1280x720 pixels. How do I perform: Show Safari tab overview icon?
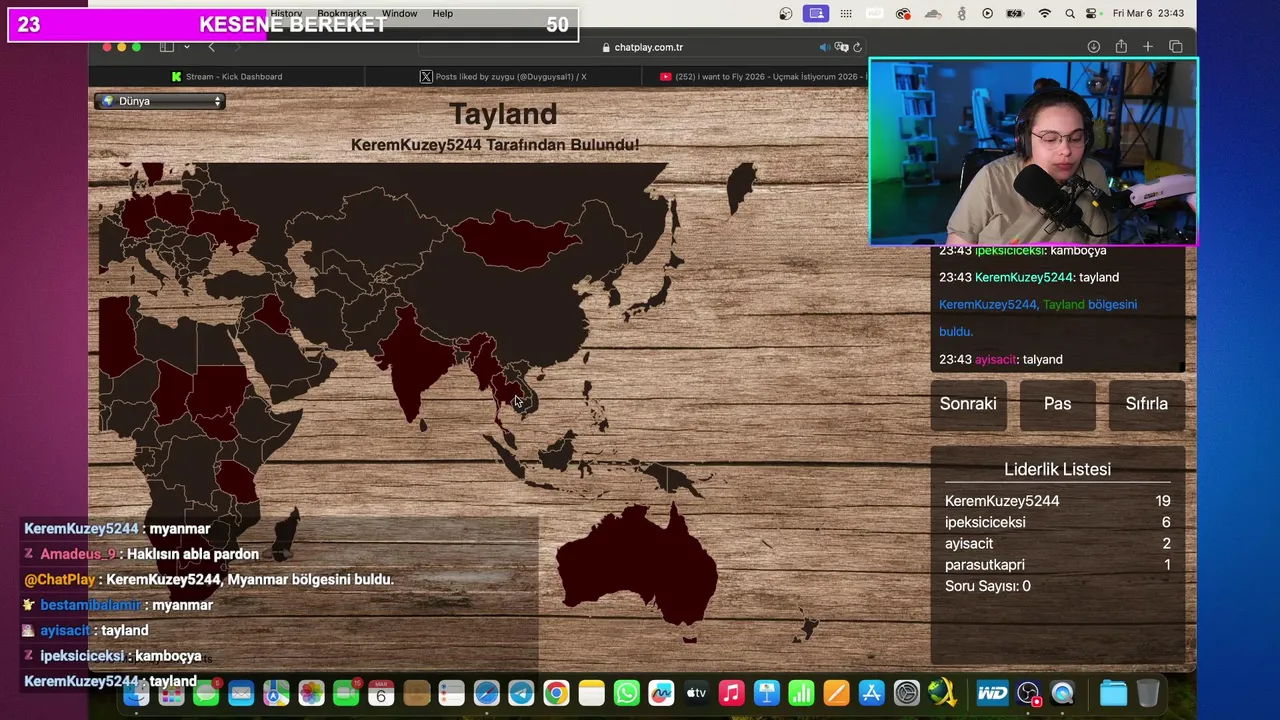tap(1176, 47)
